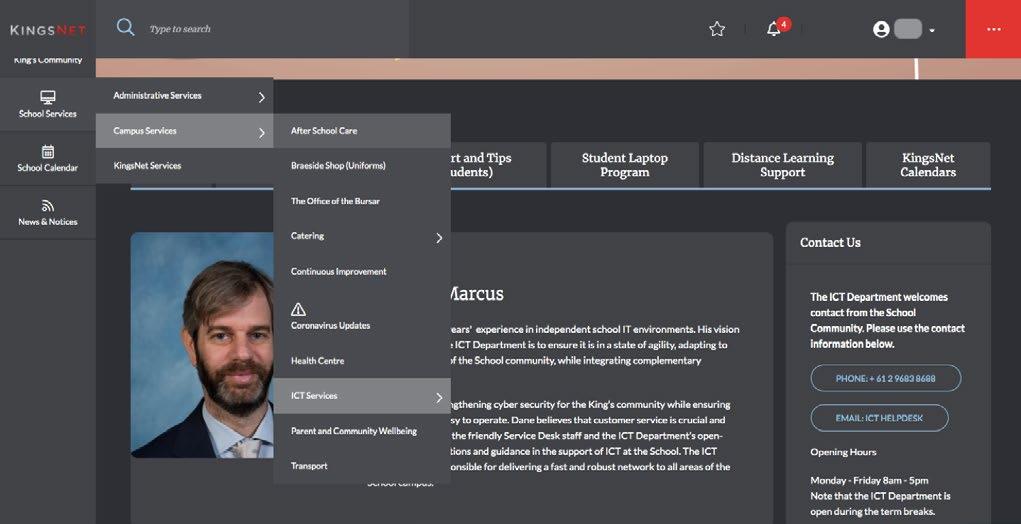Click the KingsNet logo

click(48, 29)
